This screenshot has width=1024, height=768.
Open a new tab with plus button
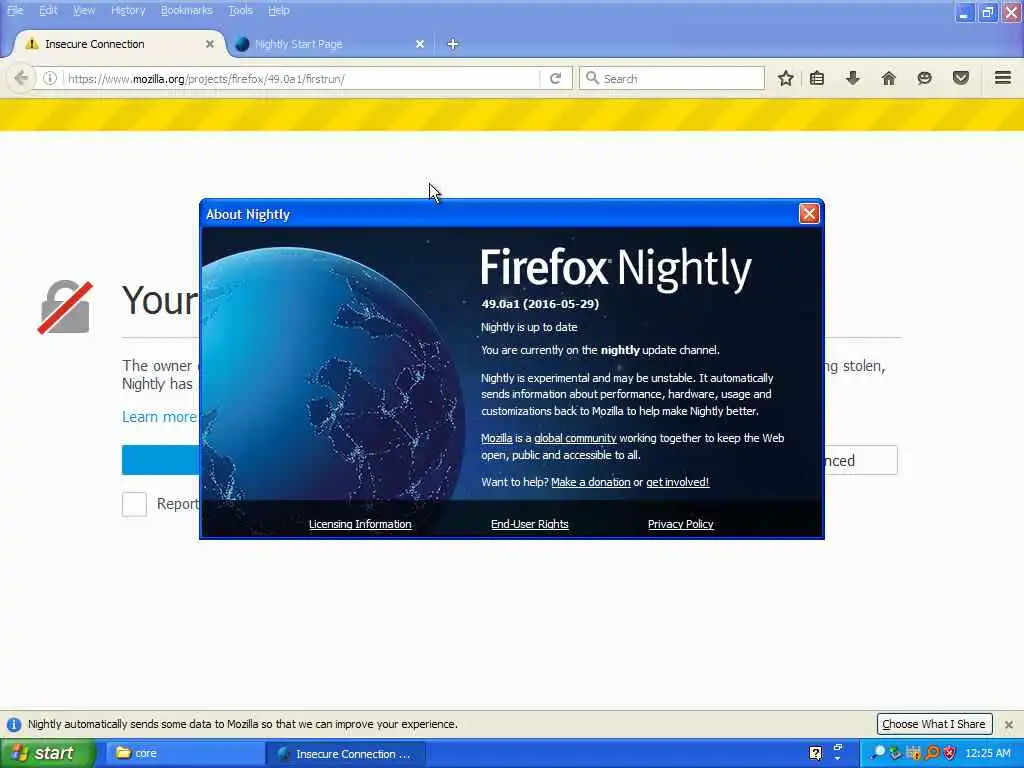point(453,44)
